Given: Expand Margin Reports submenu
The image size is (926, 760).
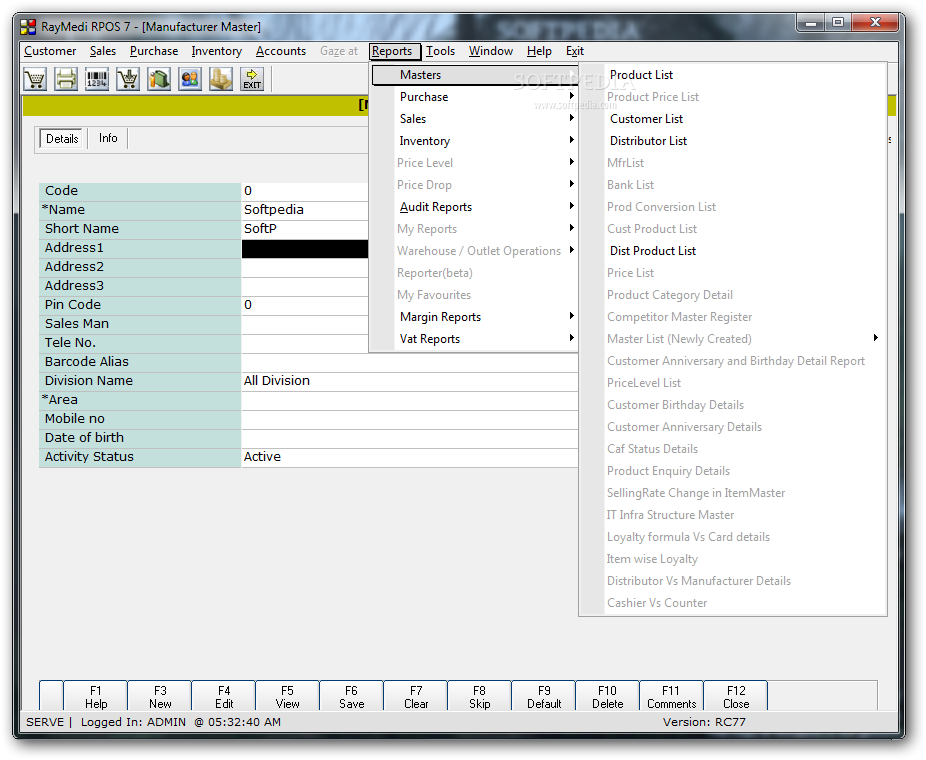Looking at the screenshot, I should (x=474, y=317).
